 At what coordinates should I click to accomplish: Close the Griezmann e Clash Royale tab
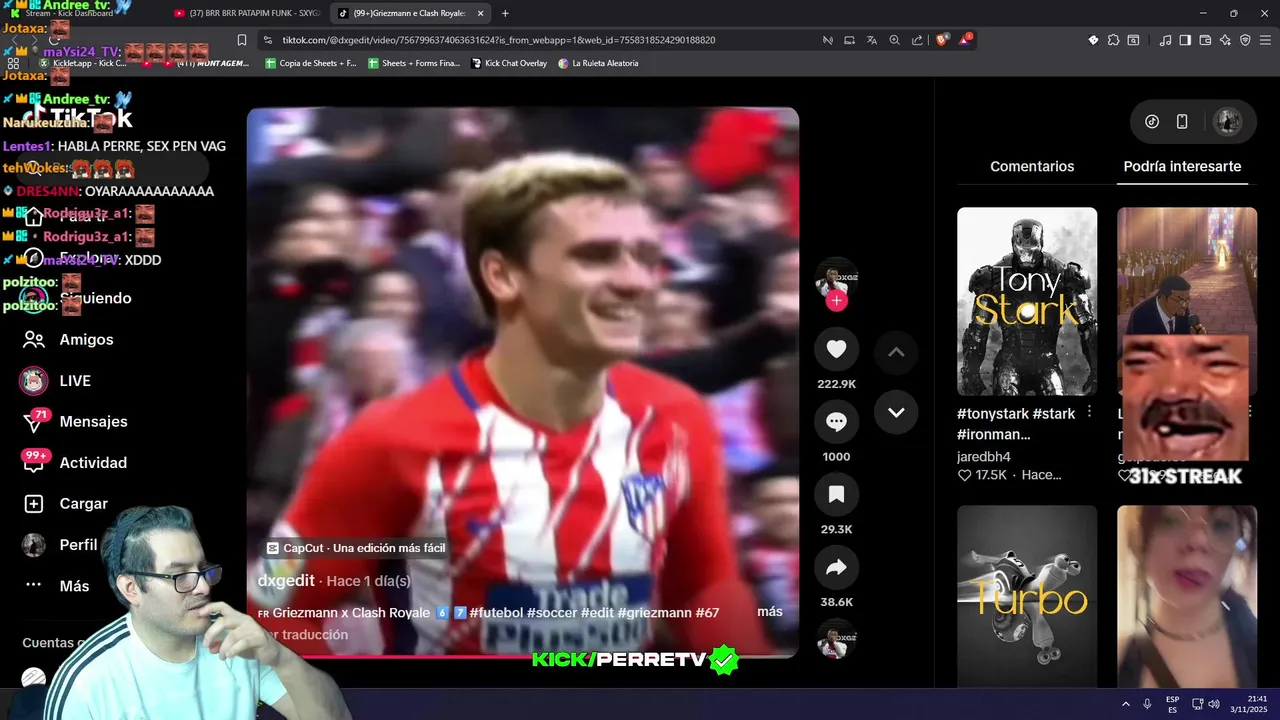(x=480, y=13)
